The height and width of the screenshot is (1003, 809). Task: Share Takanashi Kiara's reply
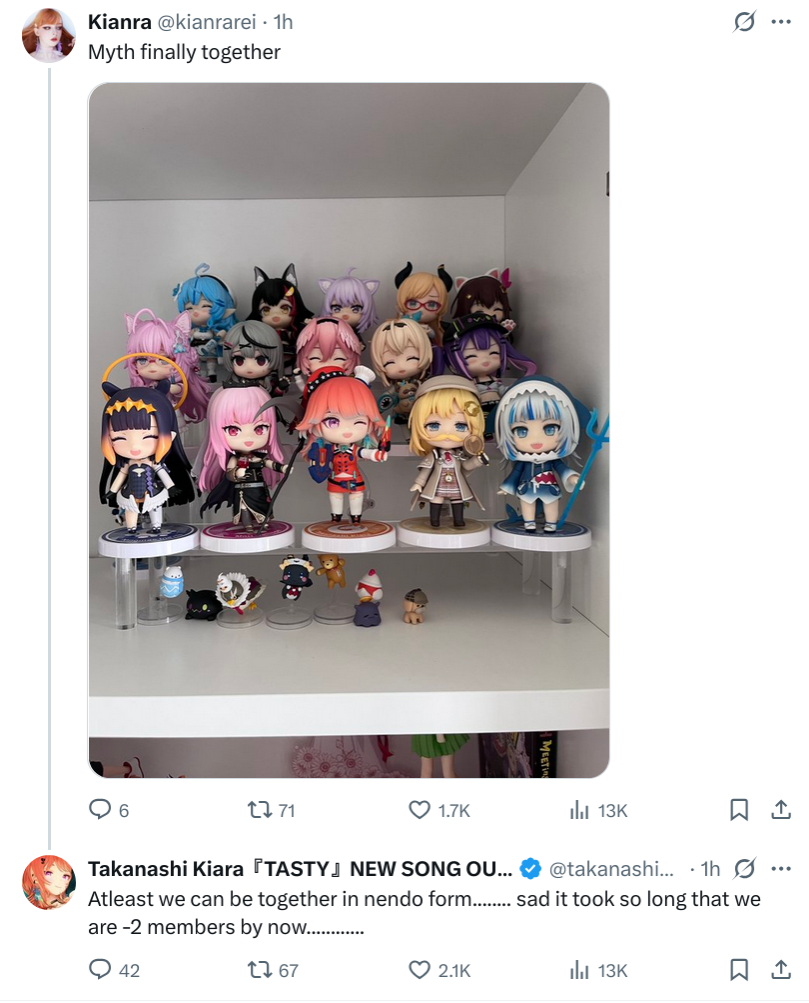781,970
